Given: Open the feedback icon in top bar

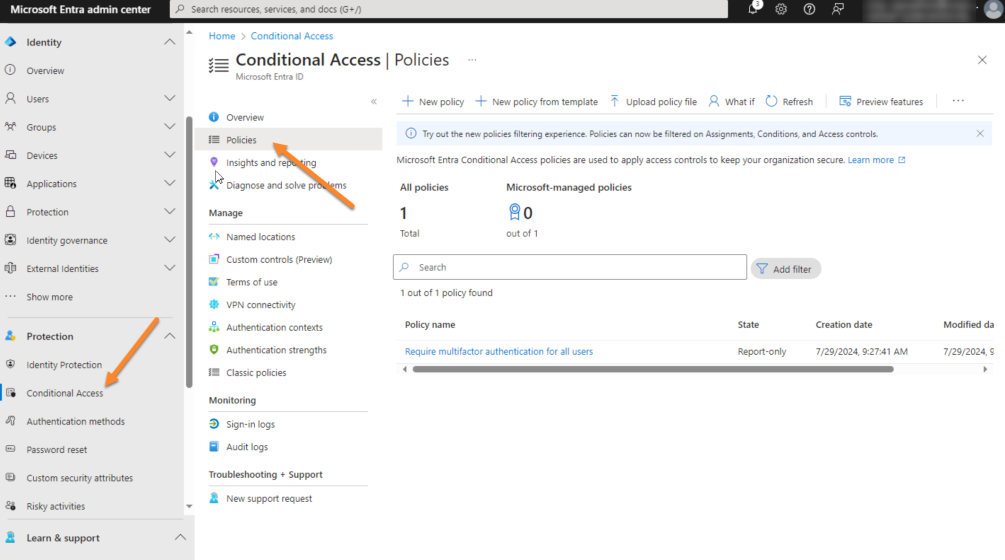Looking at the screenshot, I should (x=837, y=9).
